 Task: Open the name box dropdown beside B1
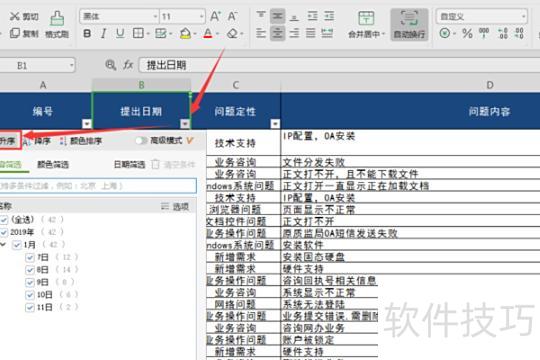pos(71,65)
